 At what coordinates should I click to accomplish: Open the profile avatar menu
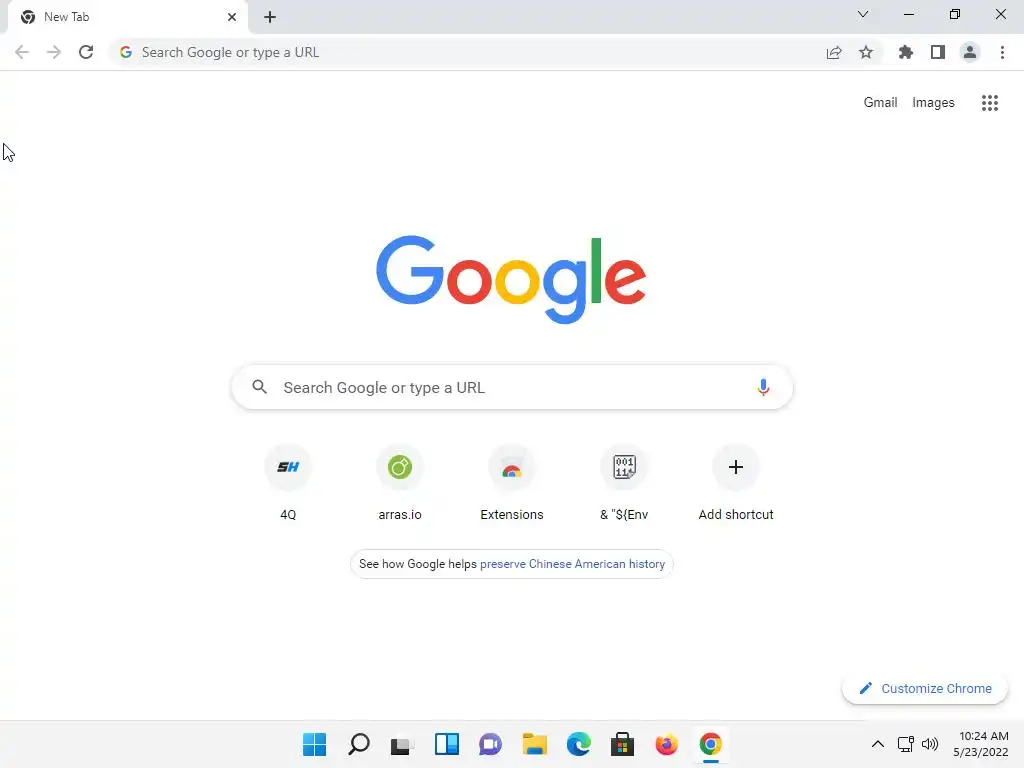pos(970,52)
